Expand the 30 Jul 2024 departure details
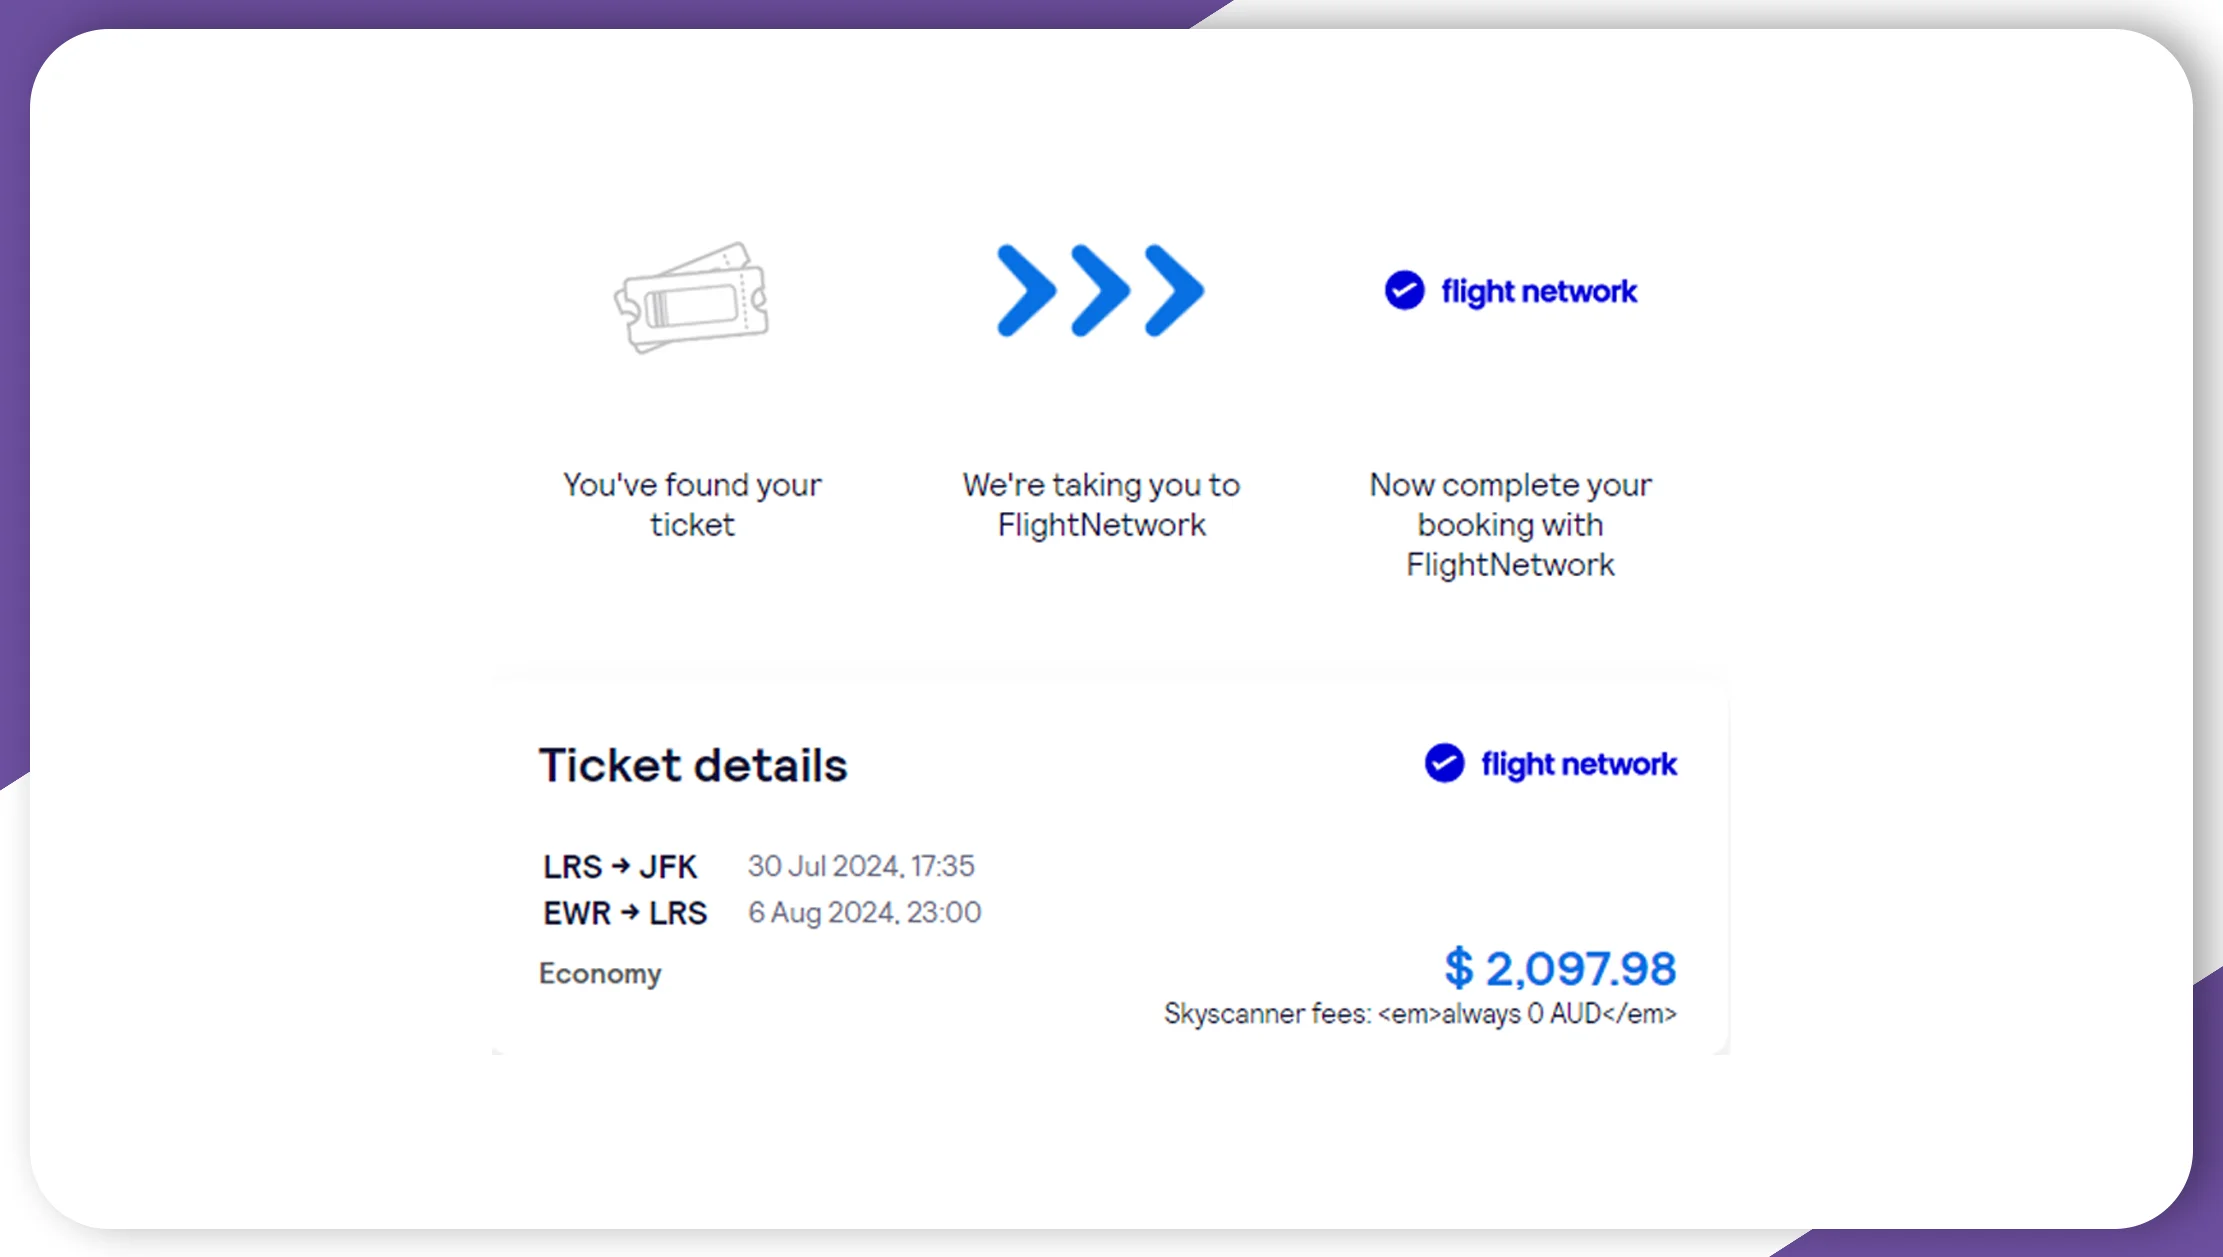Image resolution: width=2223 pixels, height=1257 pixels. pos(862,866)
